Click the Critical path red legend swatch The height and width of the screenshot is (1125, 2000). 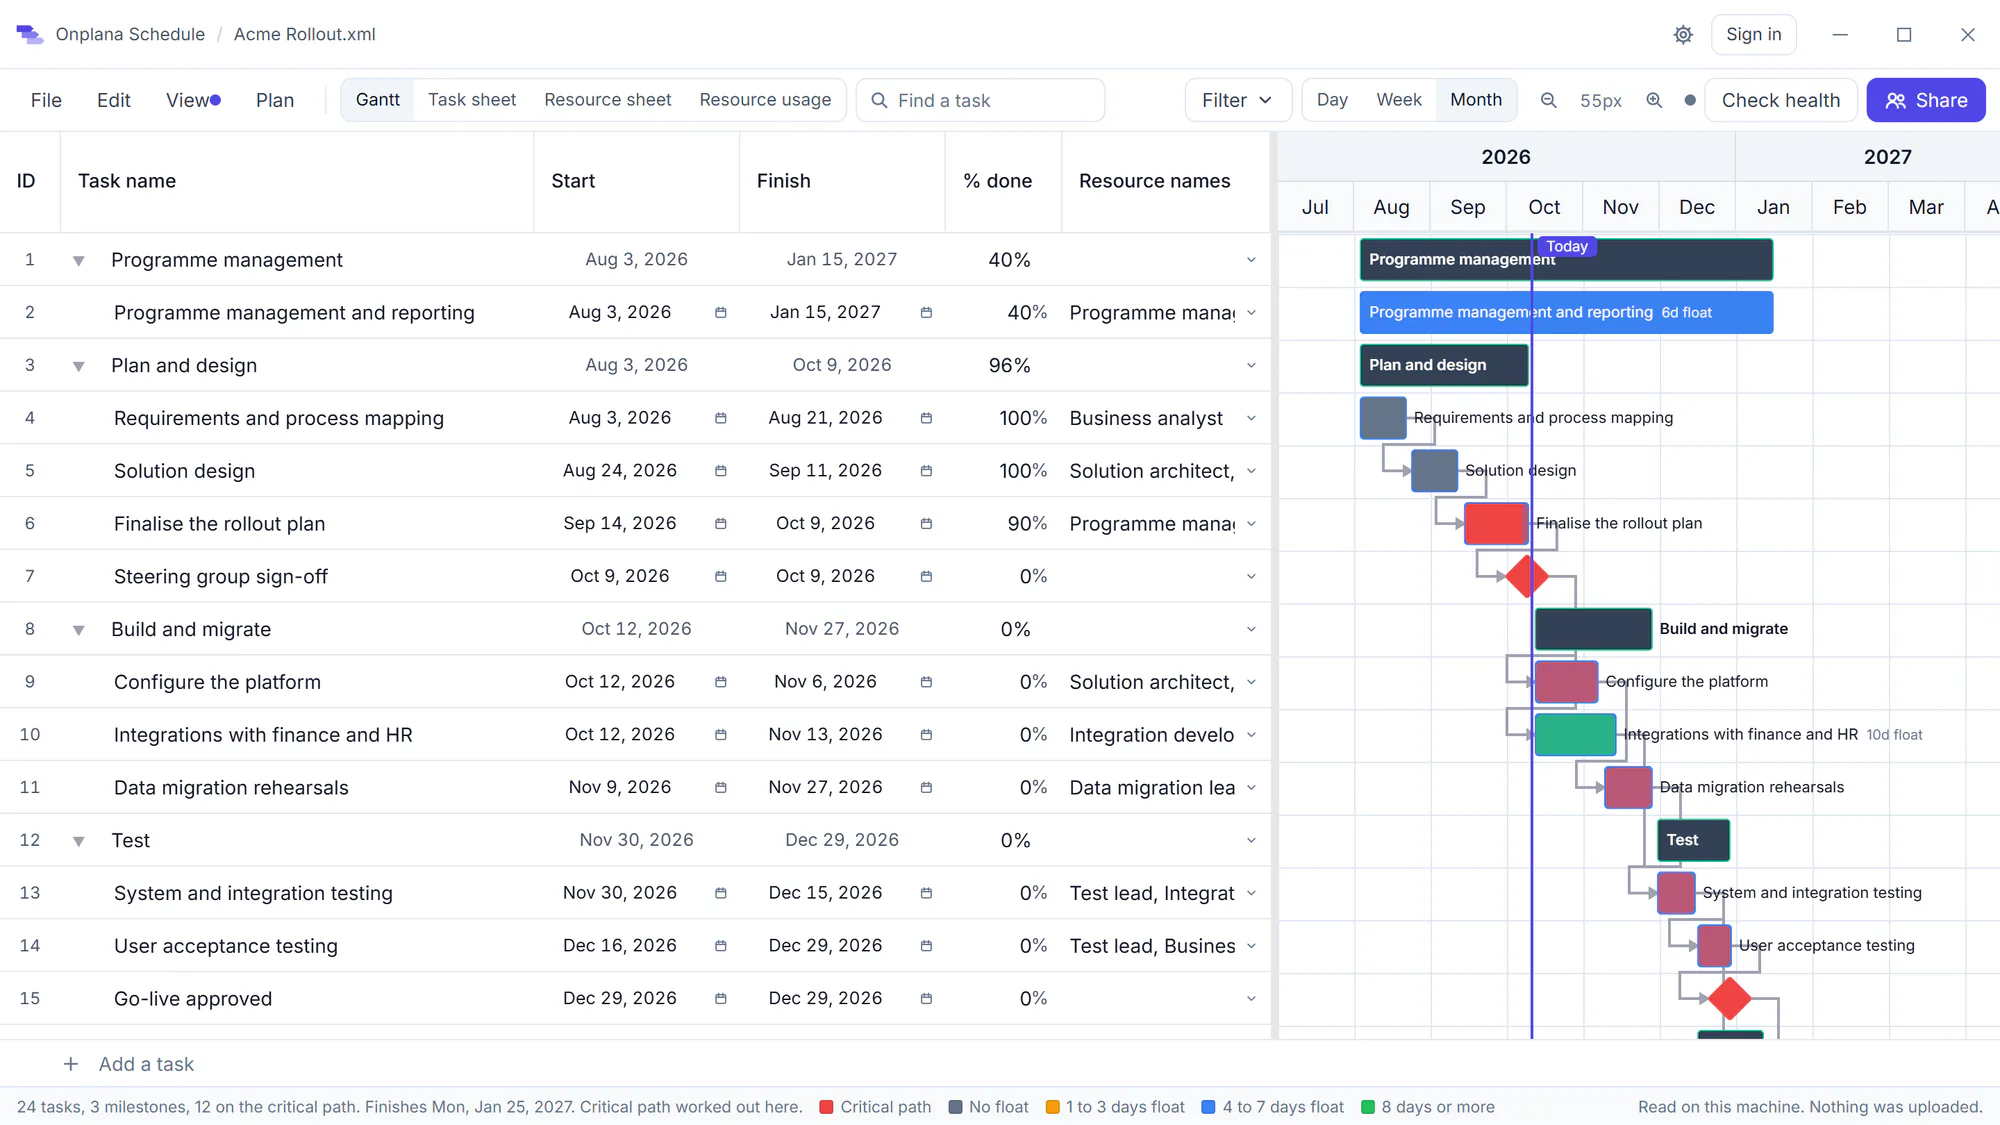click(826, 1107)
